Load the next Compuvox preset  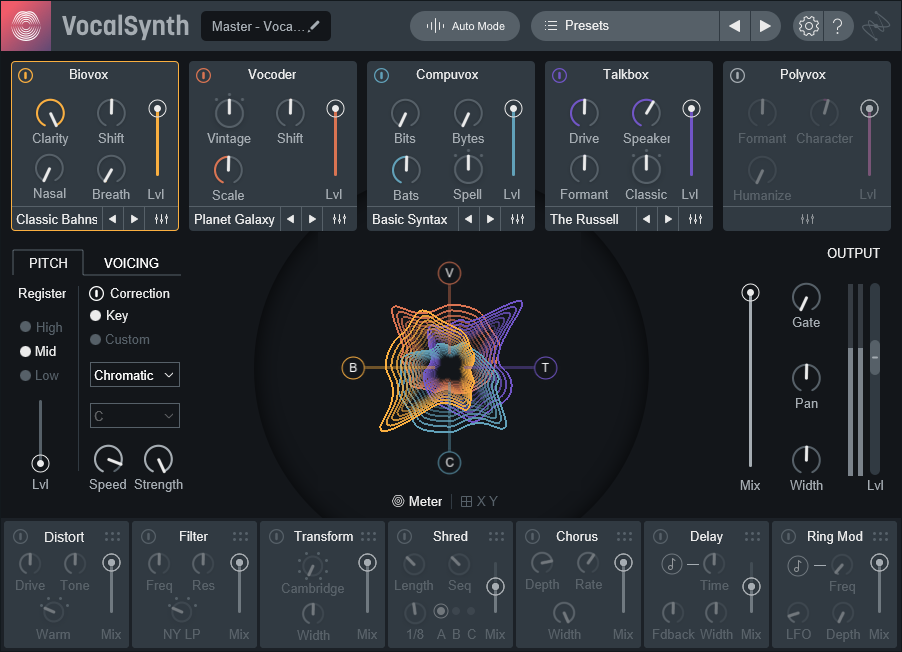point(490,219)
